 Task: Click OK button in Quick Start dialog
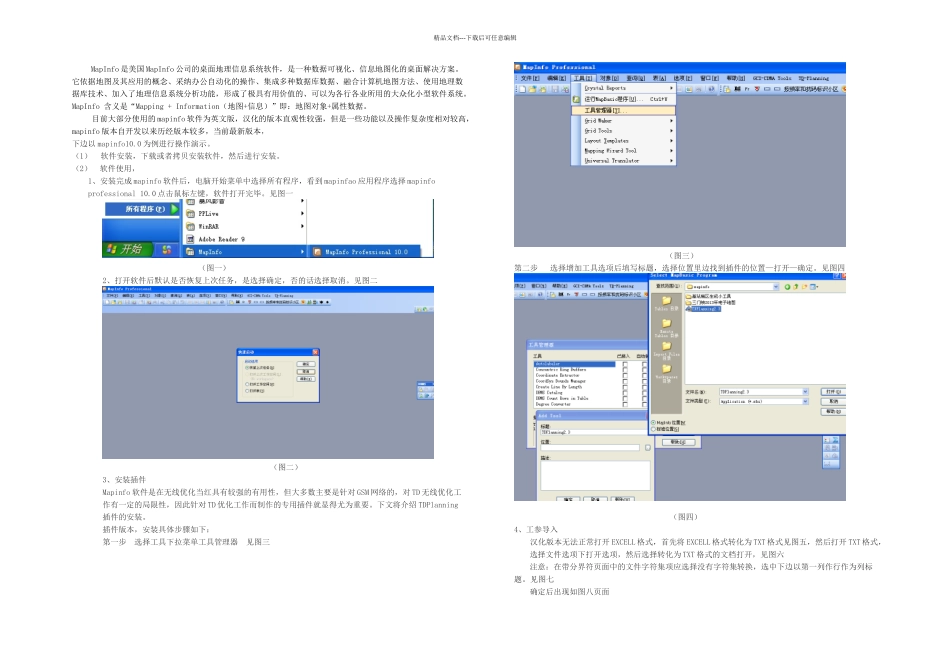306,364
